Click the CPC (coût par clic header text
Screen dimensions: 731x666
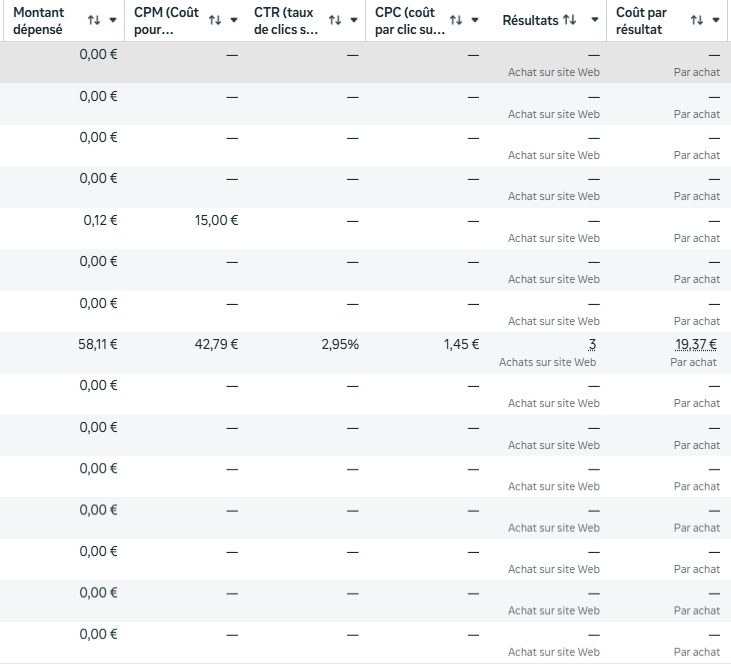[410, 21]
